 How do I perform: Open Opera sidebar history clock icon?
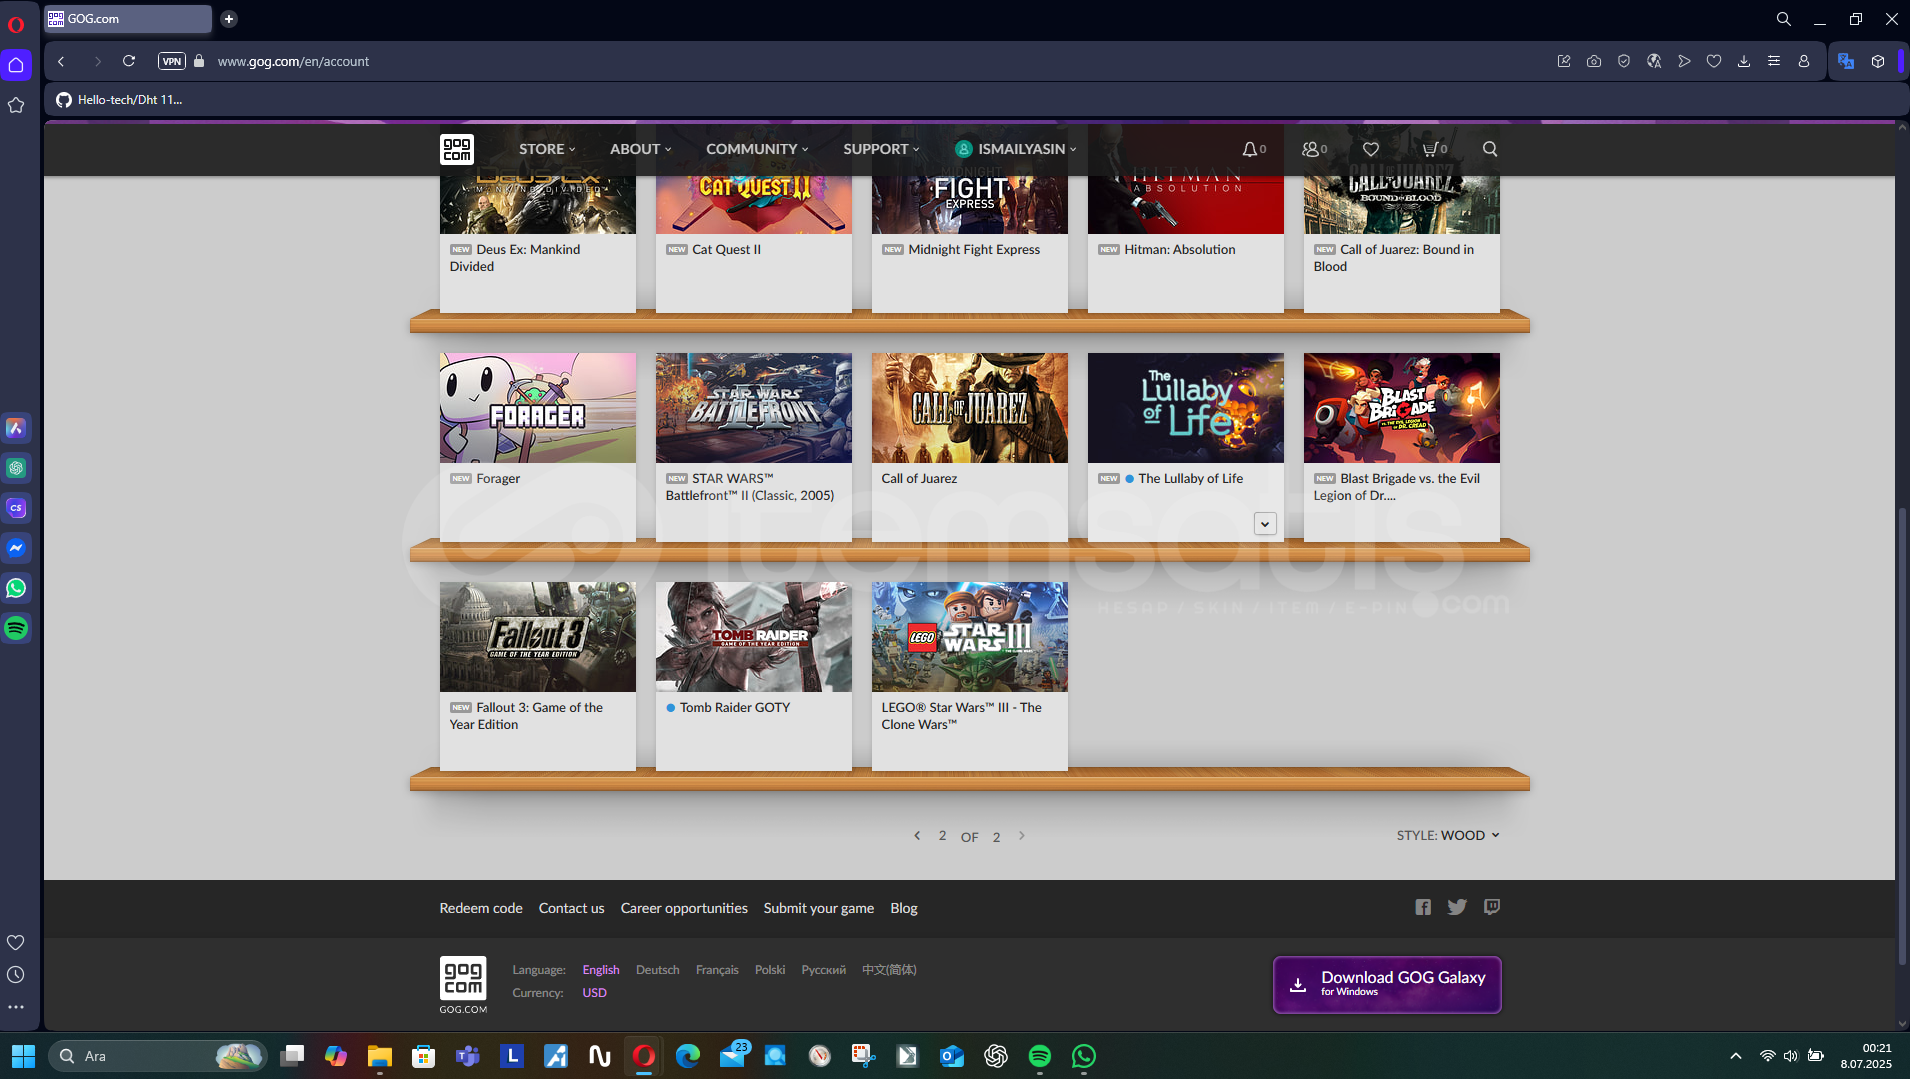(16, 975)
